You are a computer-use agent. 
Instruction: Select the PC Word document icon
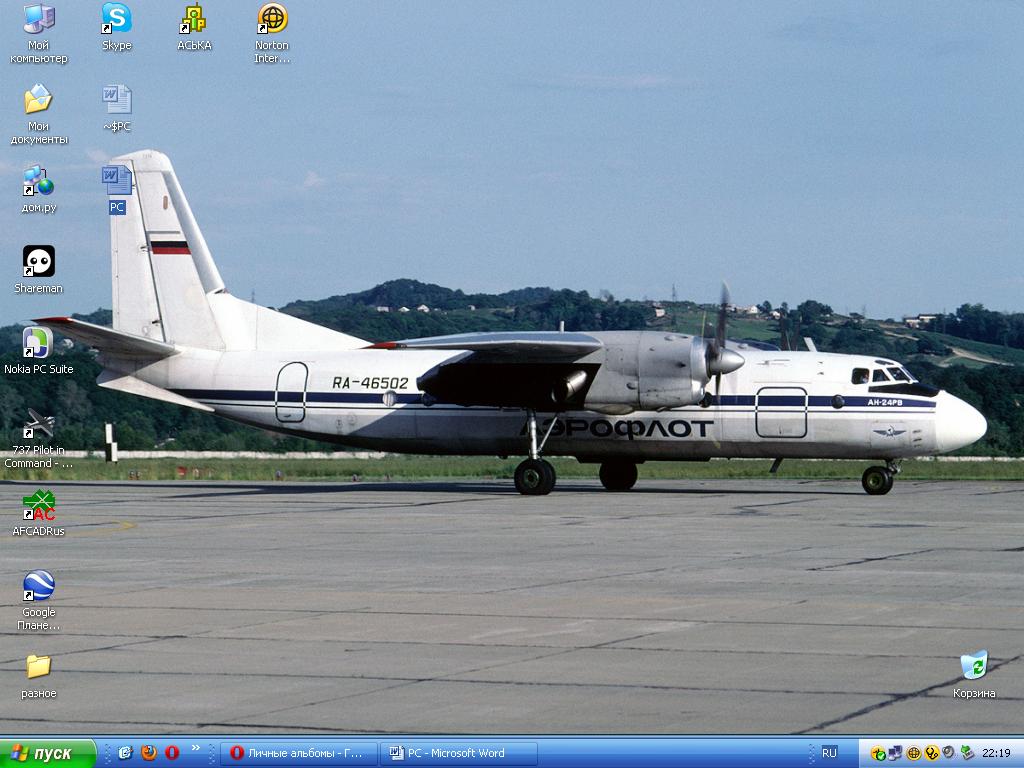tap(117, 189)
